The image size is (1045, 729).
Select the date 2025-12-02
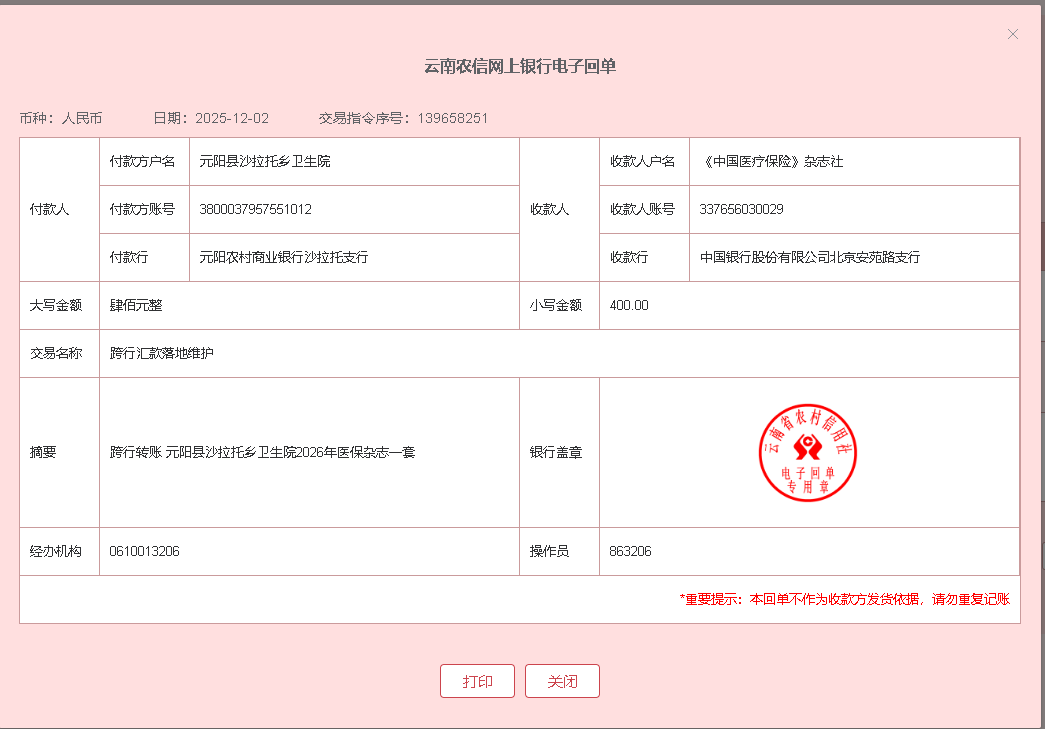point(232,118)
